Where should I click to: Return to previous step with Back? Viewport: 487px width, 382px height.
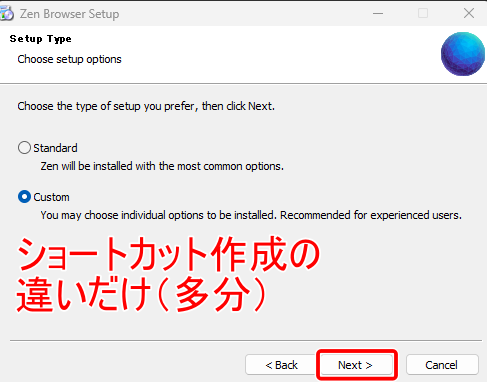(x=281, y=365)
